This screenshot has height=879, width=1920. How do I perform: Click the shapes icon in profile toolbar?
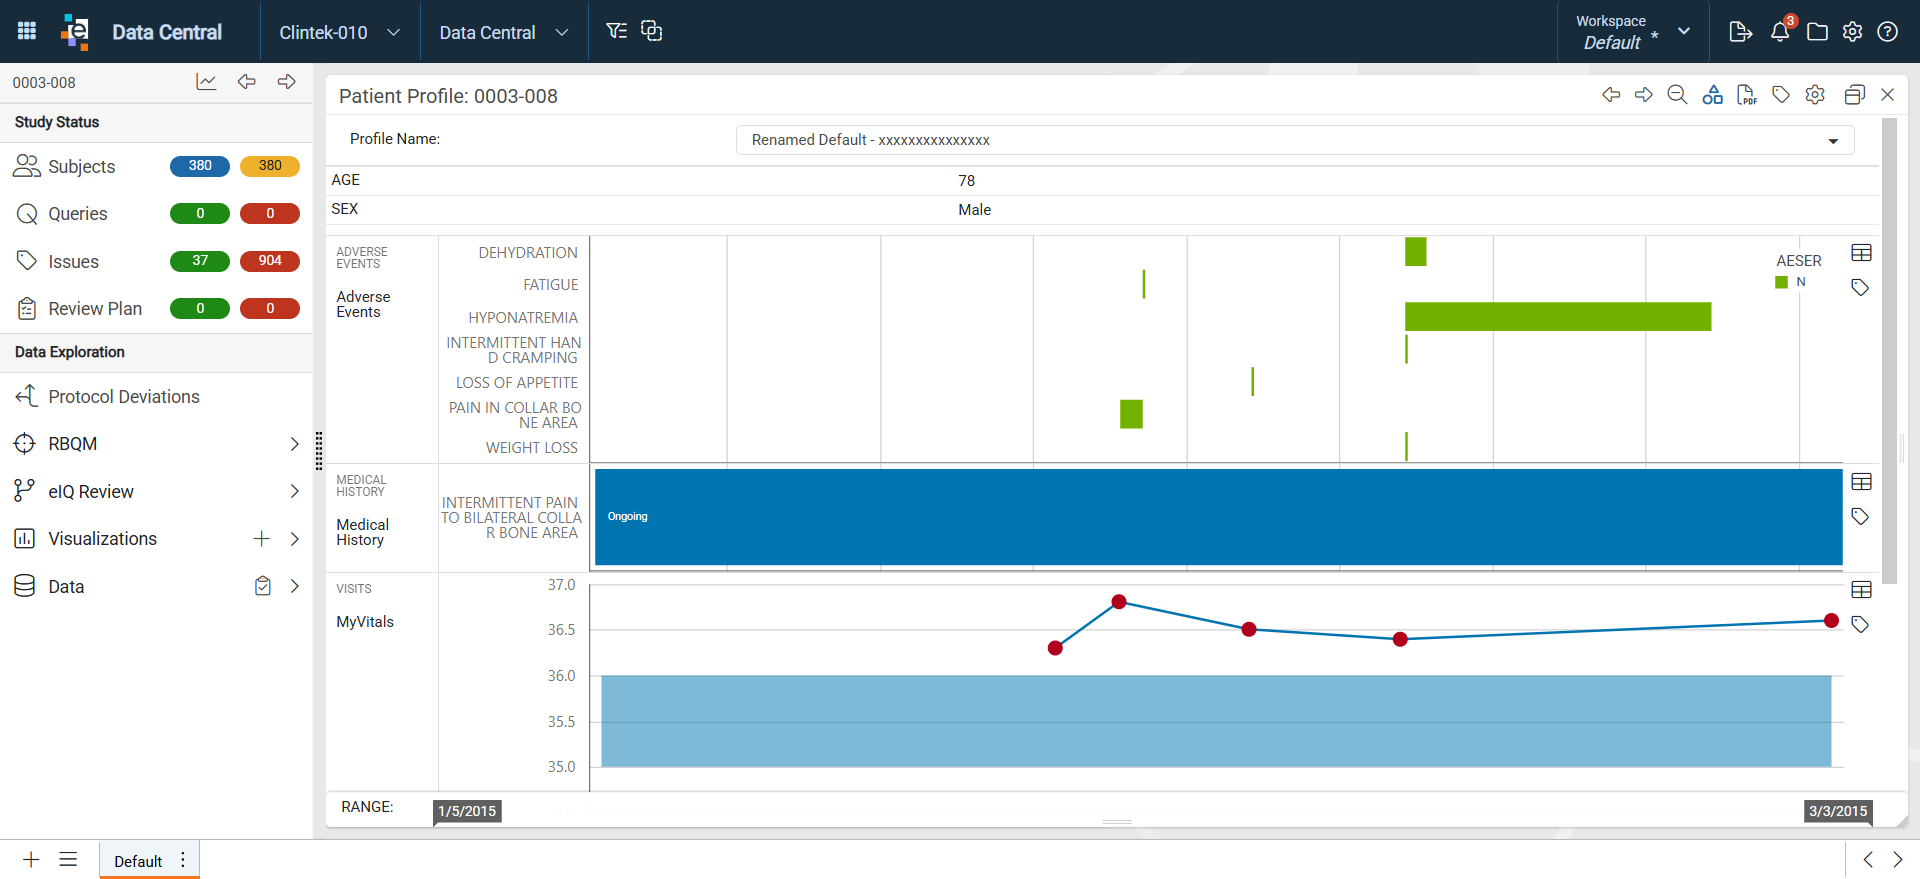[x=1713, y=95]
